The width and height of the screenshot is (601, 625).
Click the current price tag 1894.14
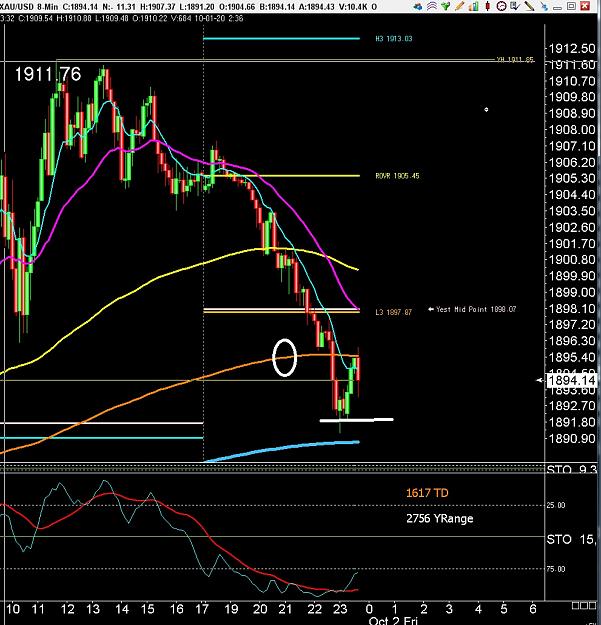pyautogui.click(x=572, y=381)
